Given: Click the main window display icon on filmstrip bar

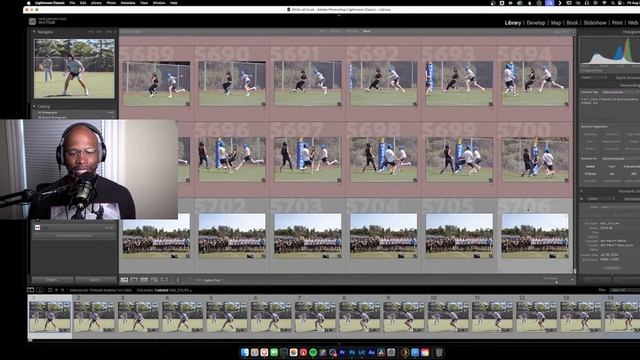Looking at the screenshot, I should [x=31, y=290].
